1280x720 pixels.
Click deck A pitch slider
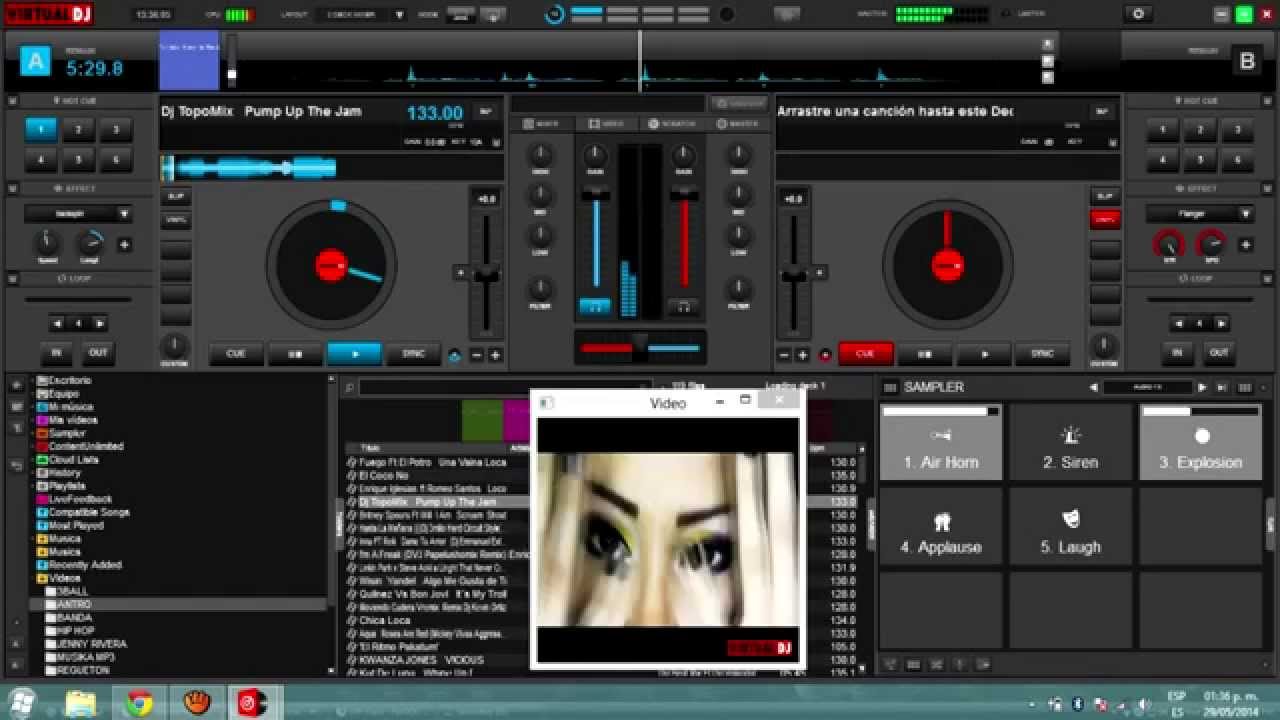[x=486, y=273]
